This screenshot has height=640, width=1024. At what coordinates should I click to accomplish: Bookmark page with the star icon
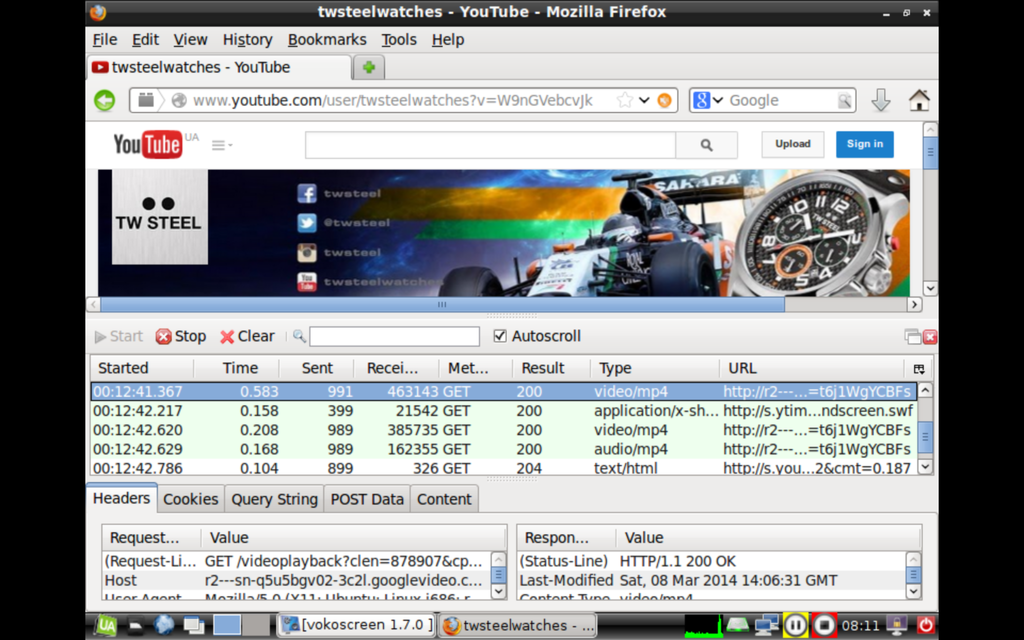tap(624, 100)
